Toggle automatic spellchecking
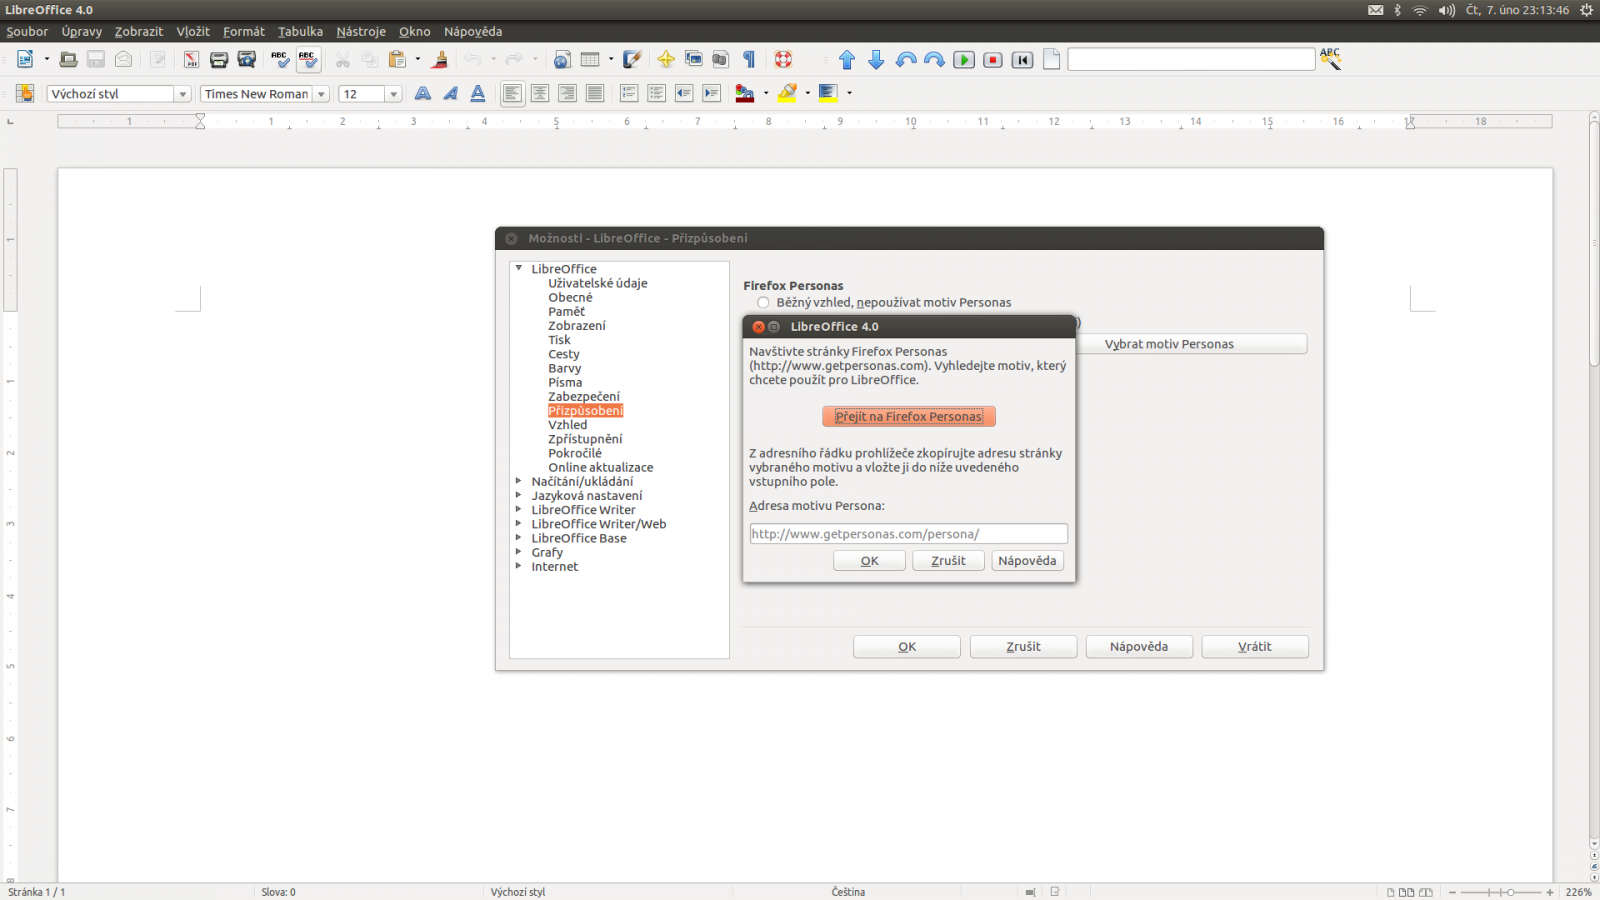 [x=308, y=59]
